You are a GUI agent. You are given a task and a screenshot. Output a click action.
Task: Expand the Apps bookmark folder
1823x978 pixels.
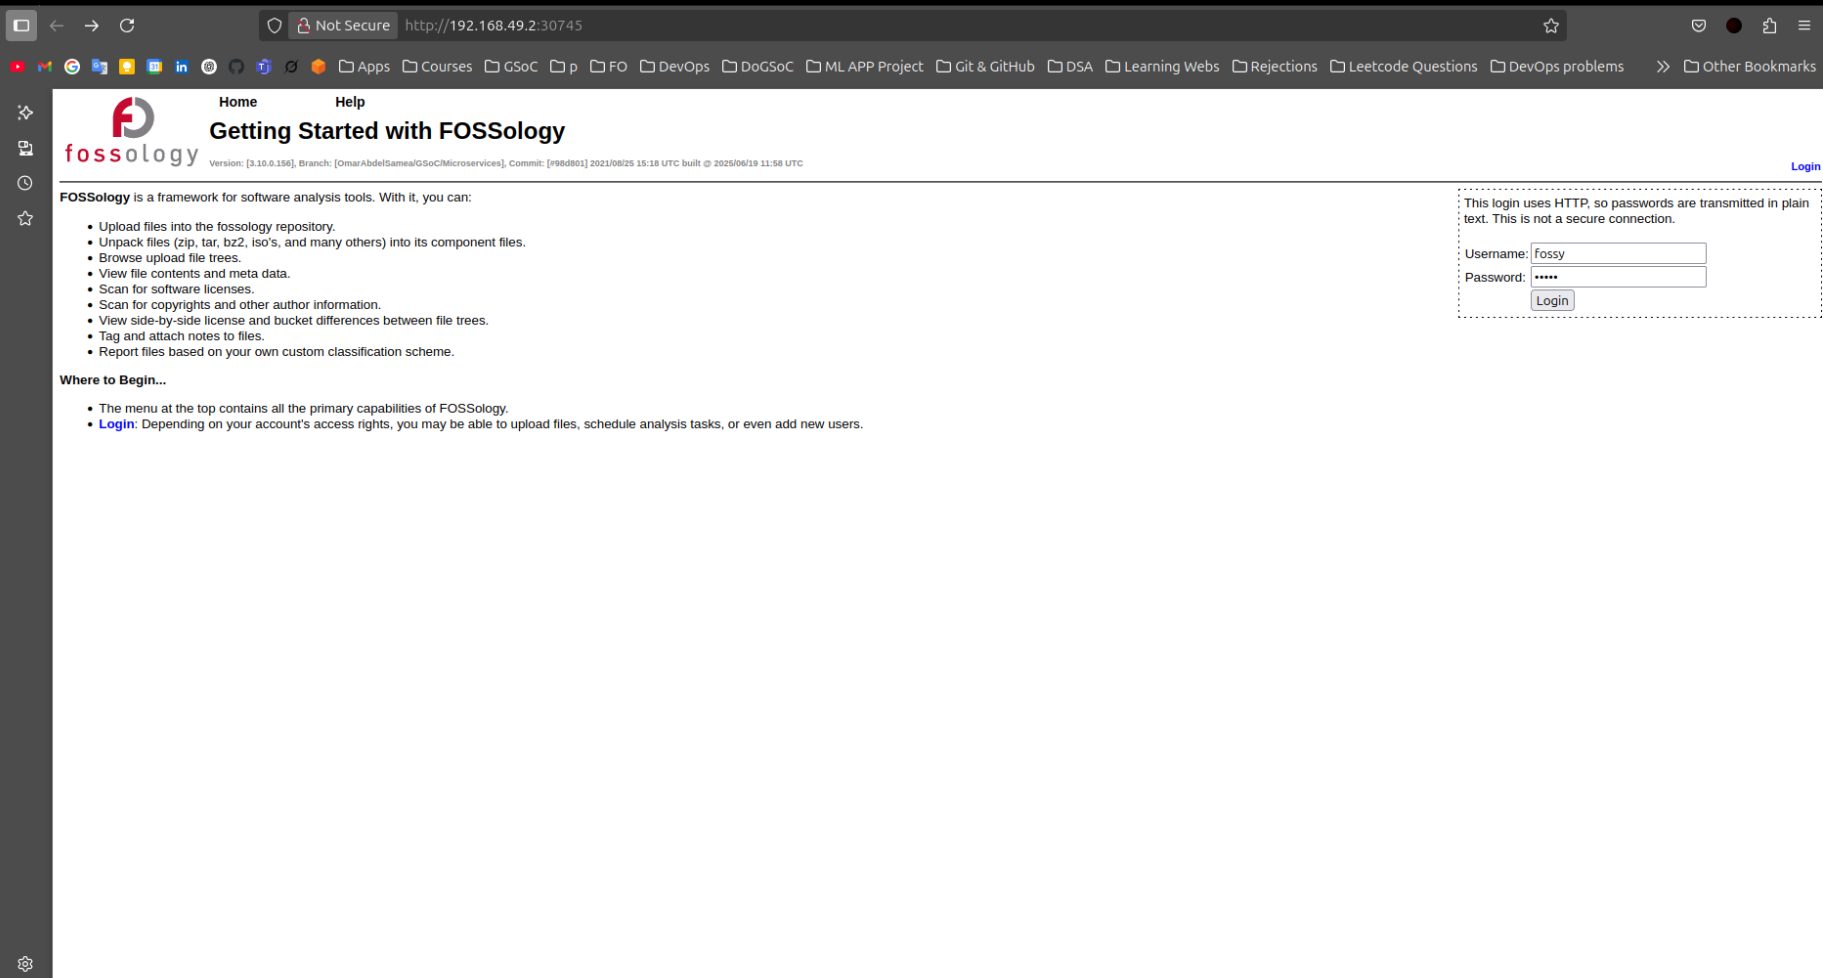pos(364,66)
